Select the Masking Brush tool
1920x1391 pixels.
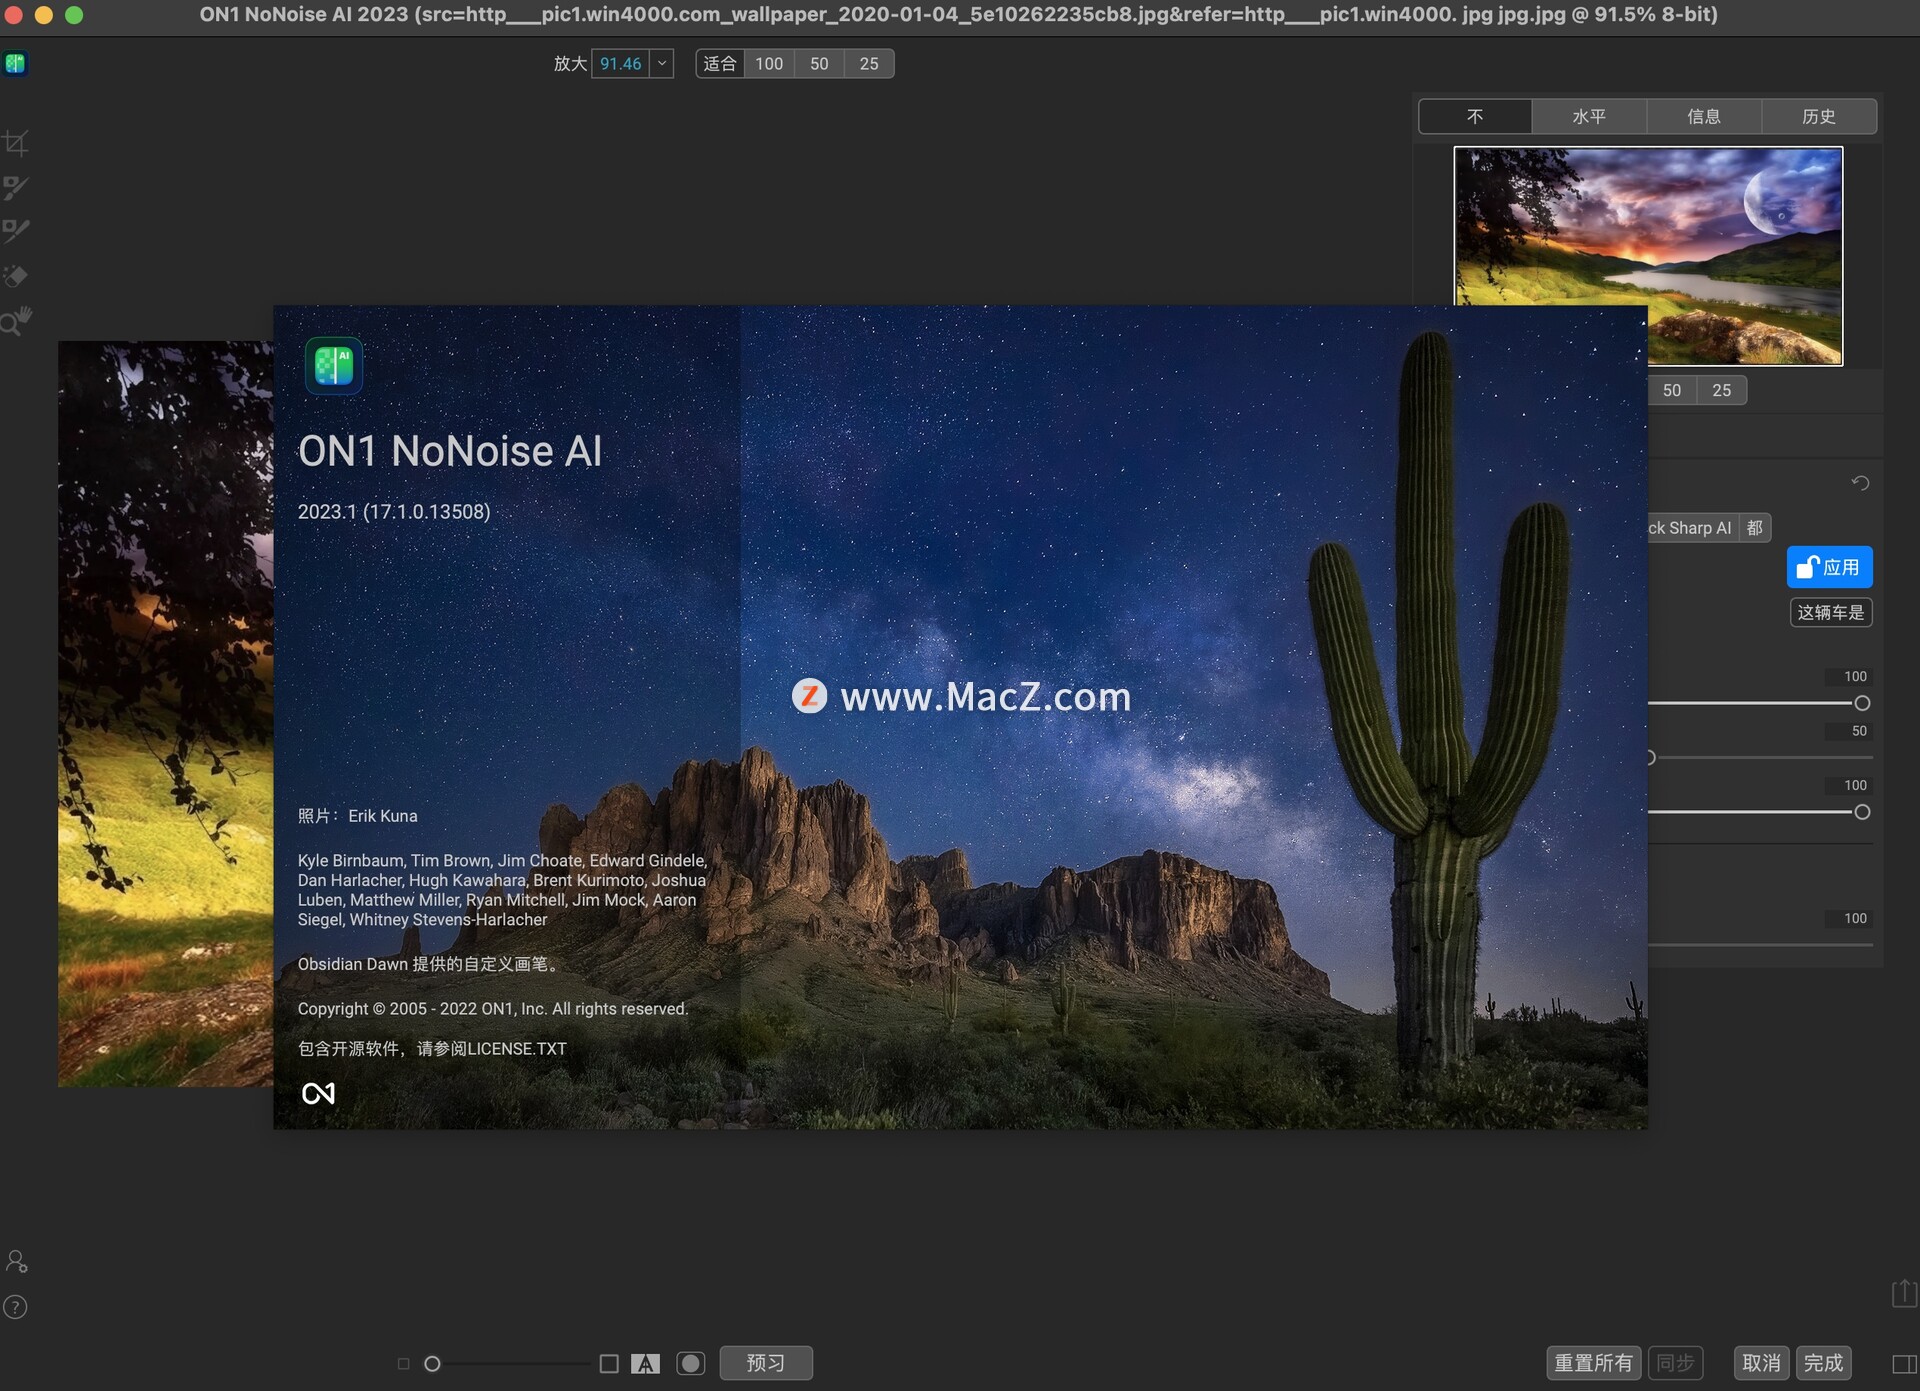pos(16,188)
